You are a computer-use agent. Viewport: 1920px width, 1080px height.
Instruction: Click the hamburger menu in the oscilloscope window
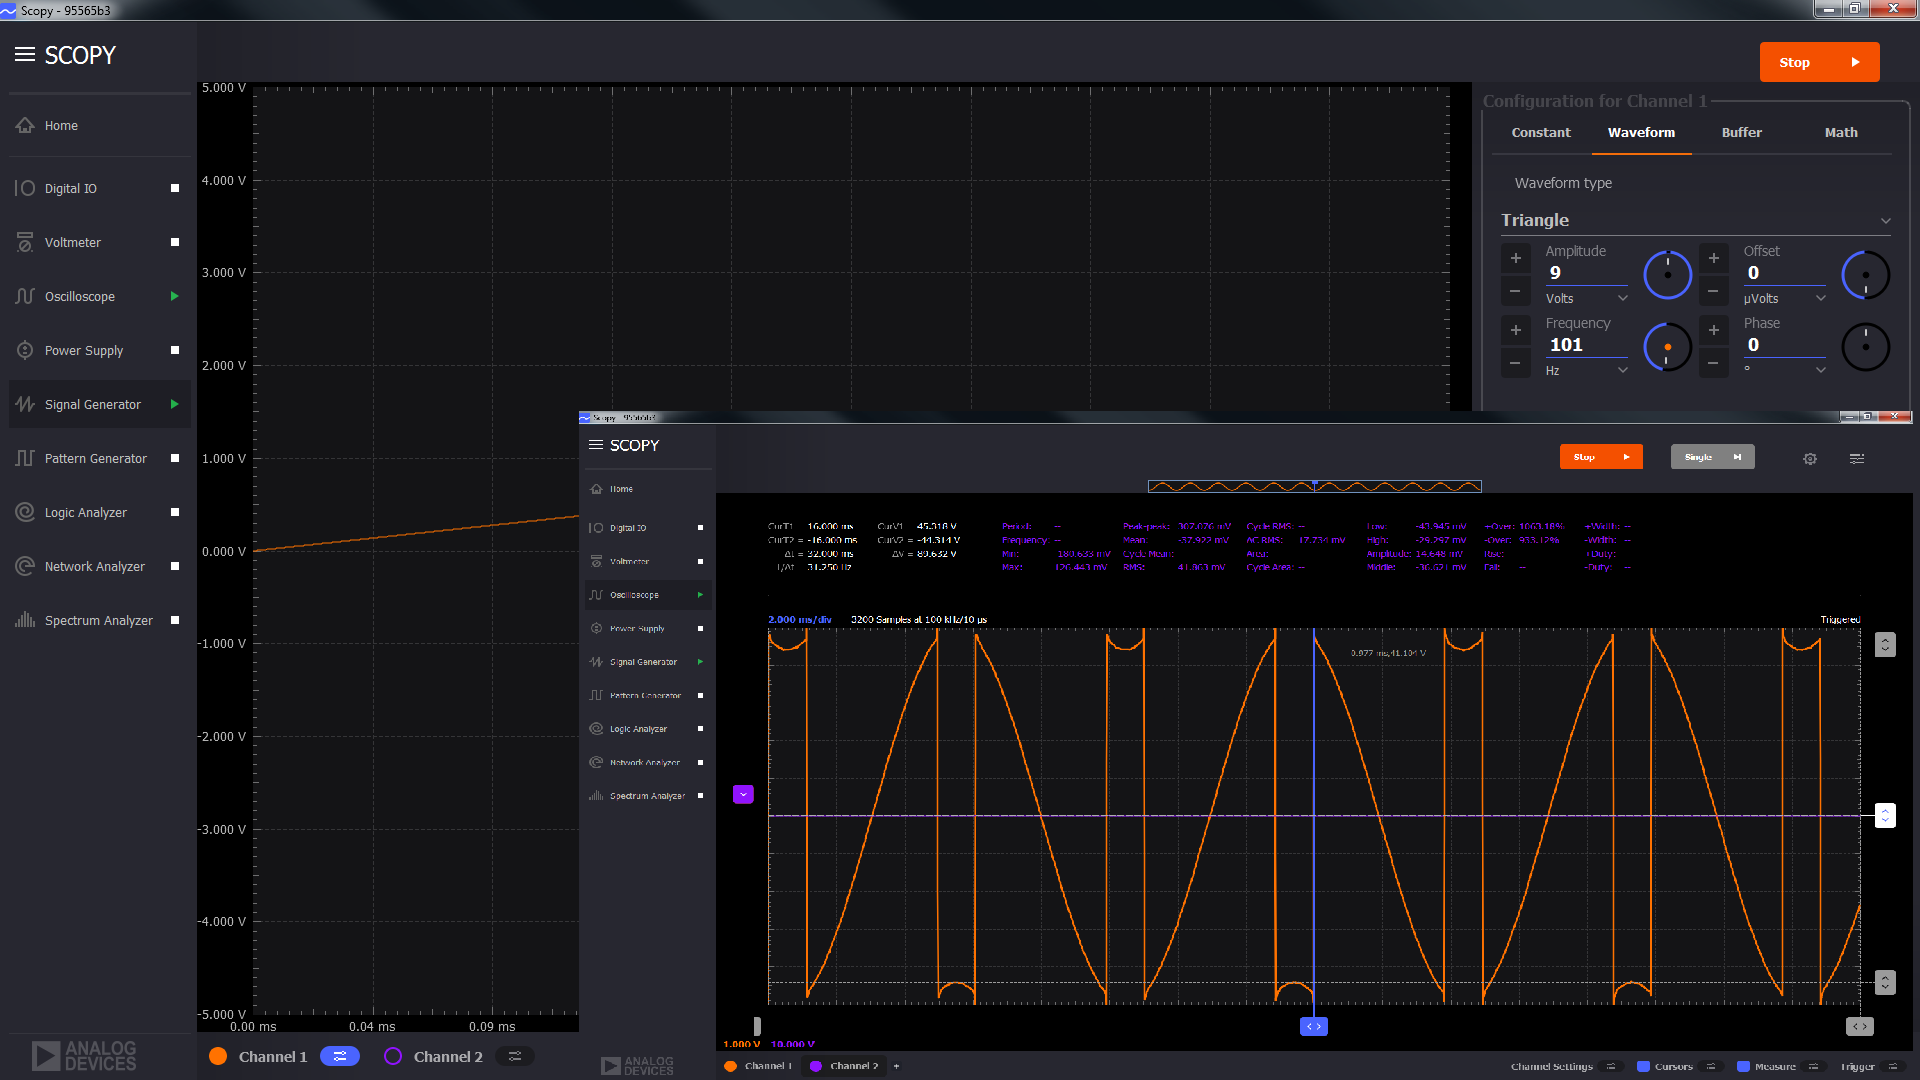pos(596,445)
